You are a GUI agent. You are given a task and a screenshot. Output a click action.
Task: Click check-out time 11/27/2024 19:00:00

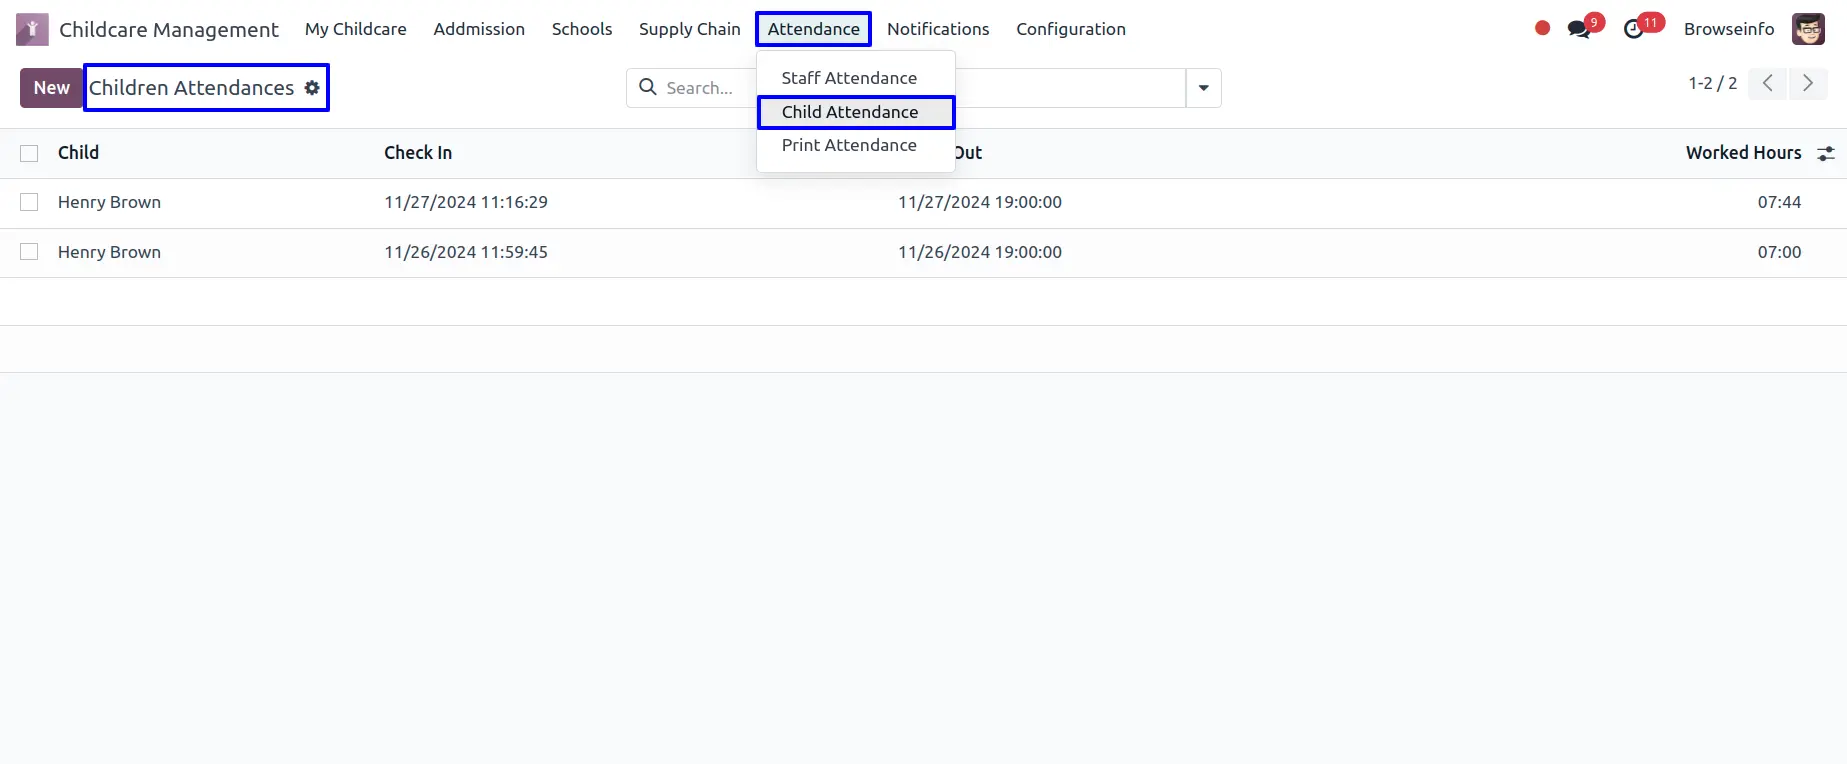point(980,202)
